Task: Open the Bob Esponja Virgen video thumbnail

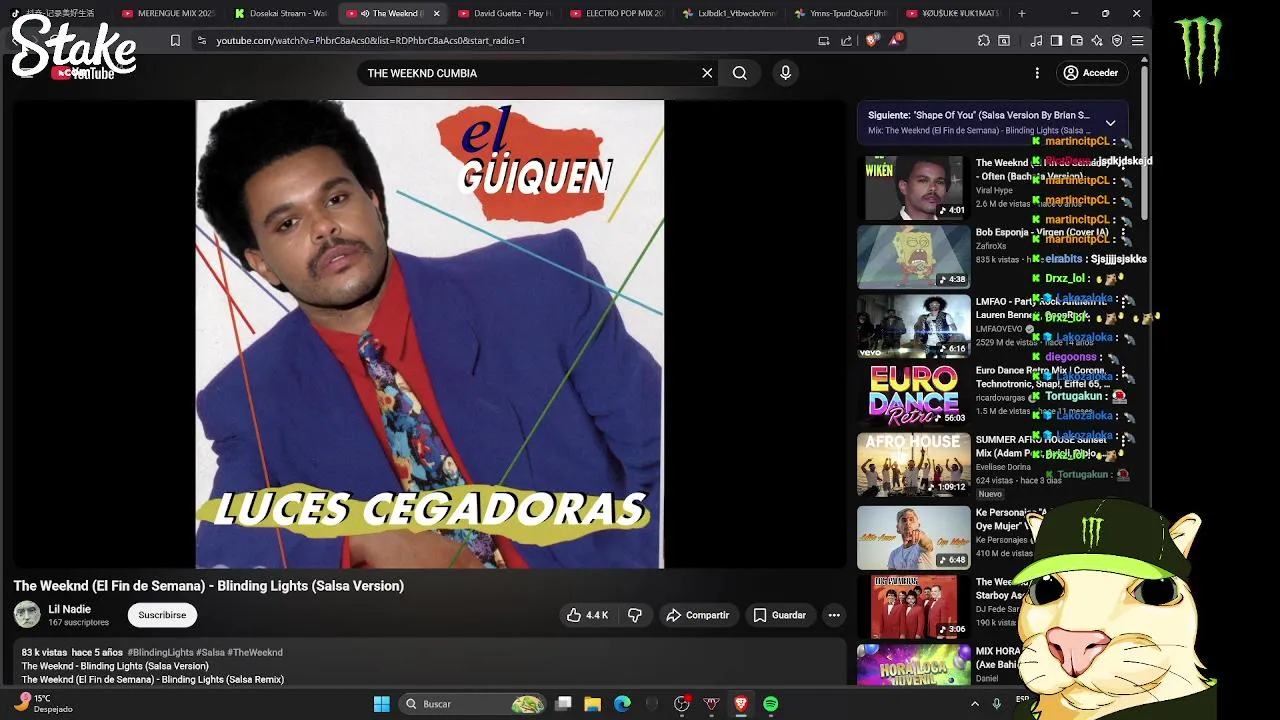Action: click(913, 257)
